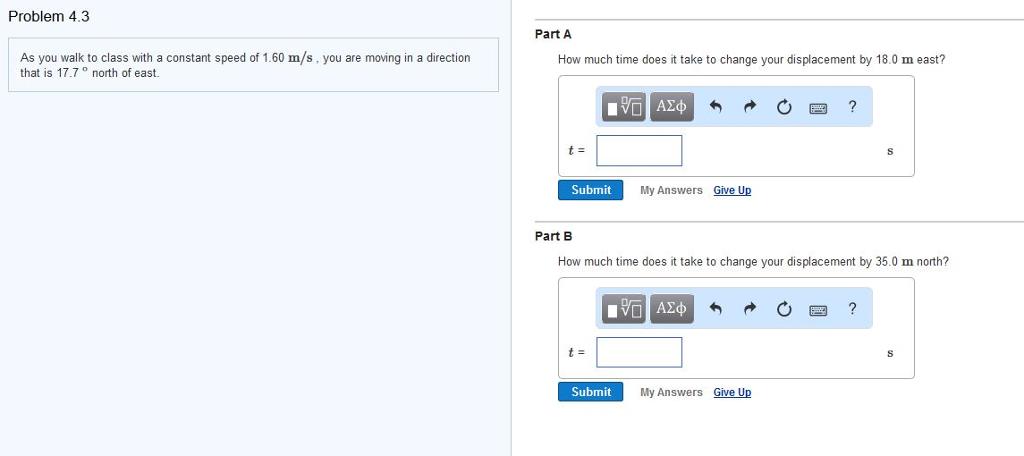Open Greek symbols menu in Part B
The height and width of the screenshot is (456, 1024).
point(671,308)
